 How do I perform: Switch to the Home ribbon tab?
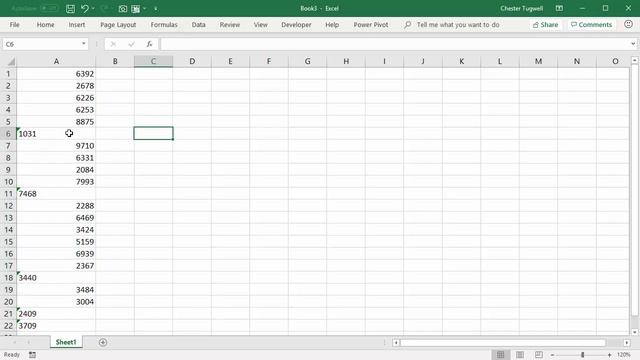[x=45, y=24]
